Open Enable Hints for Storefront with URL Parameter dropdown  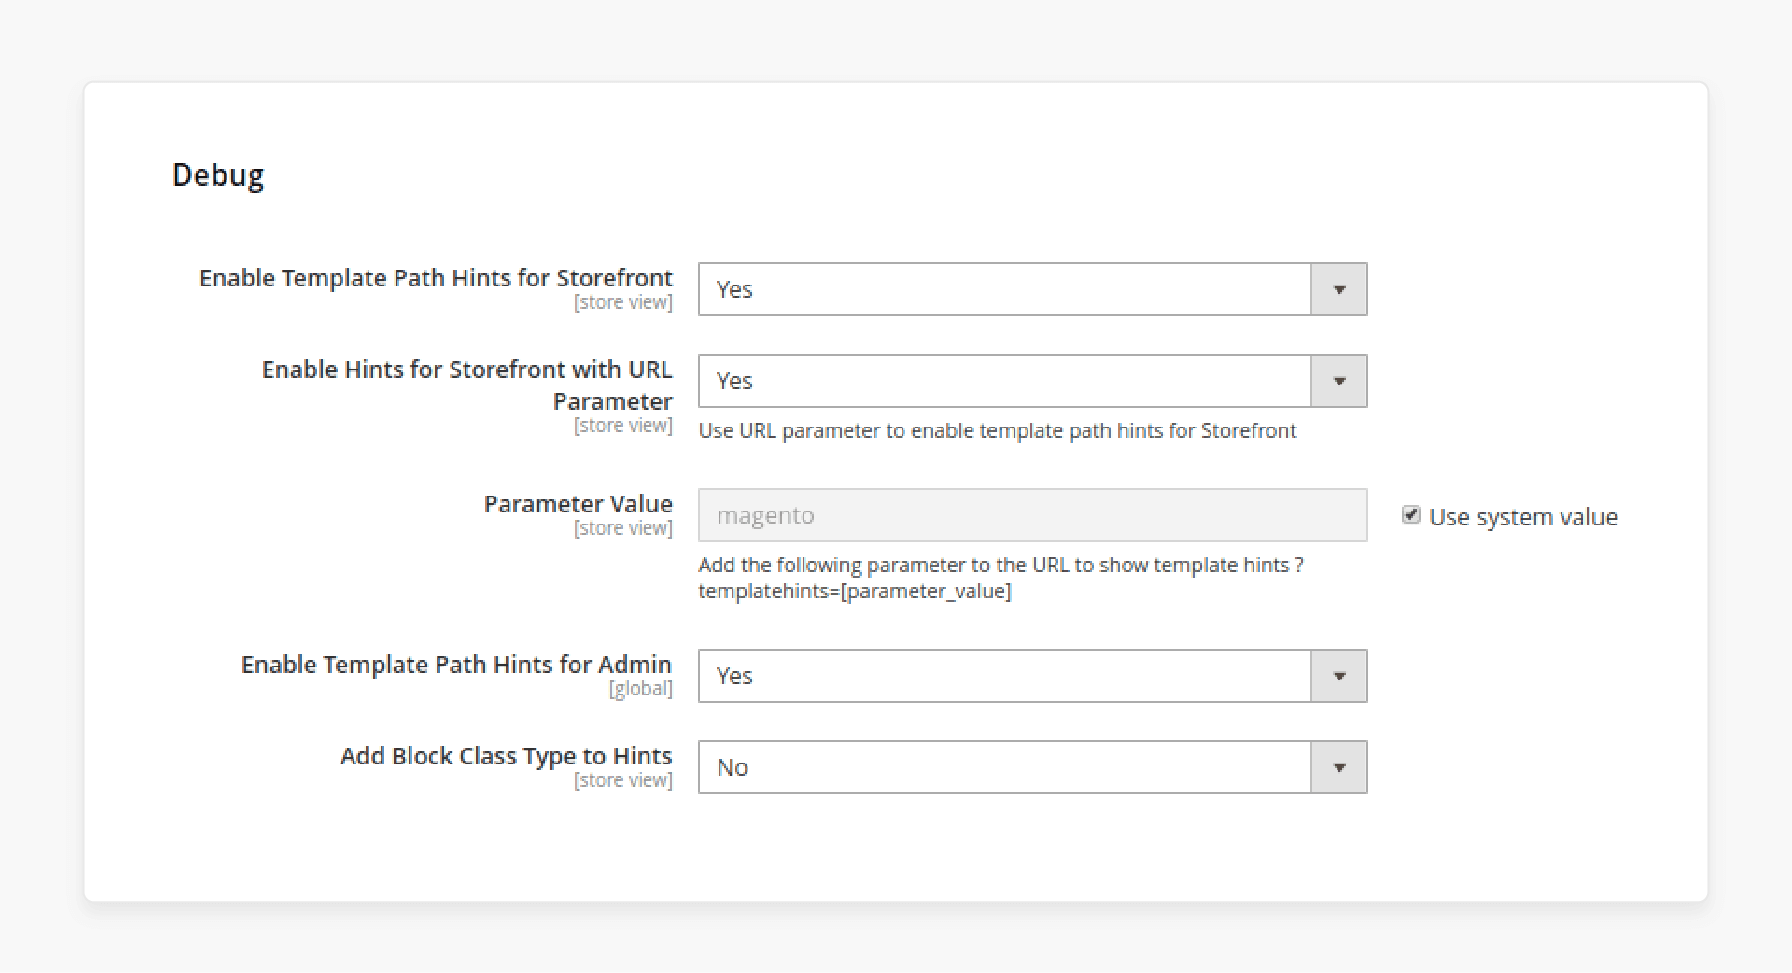tap(1032, 381)
